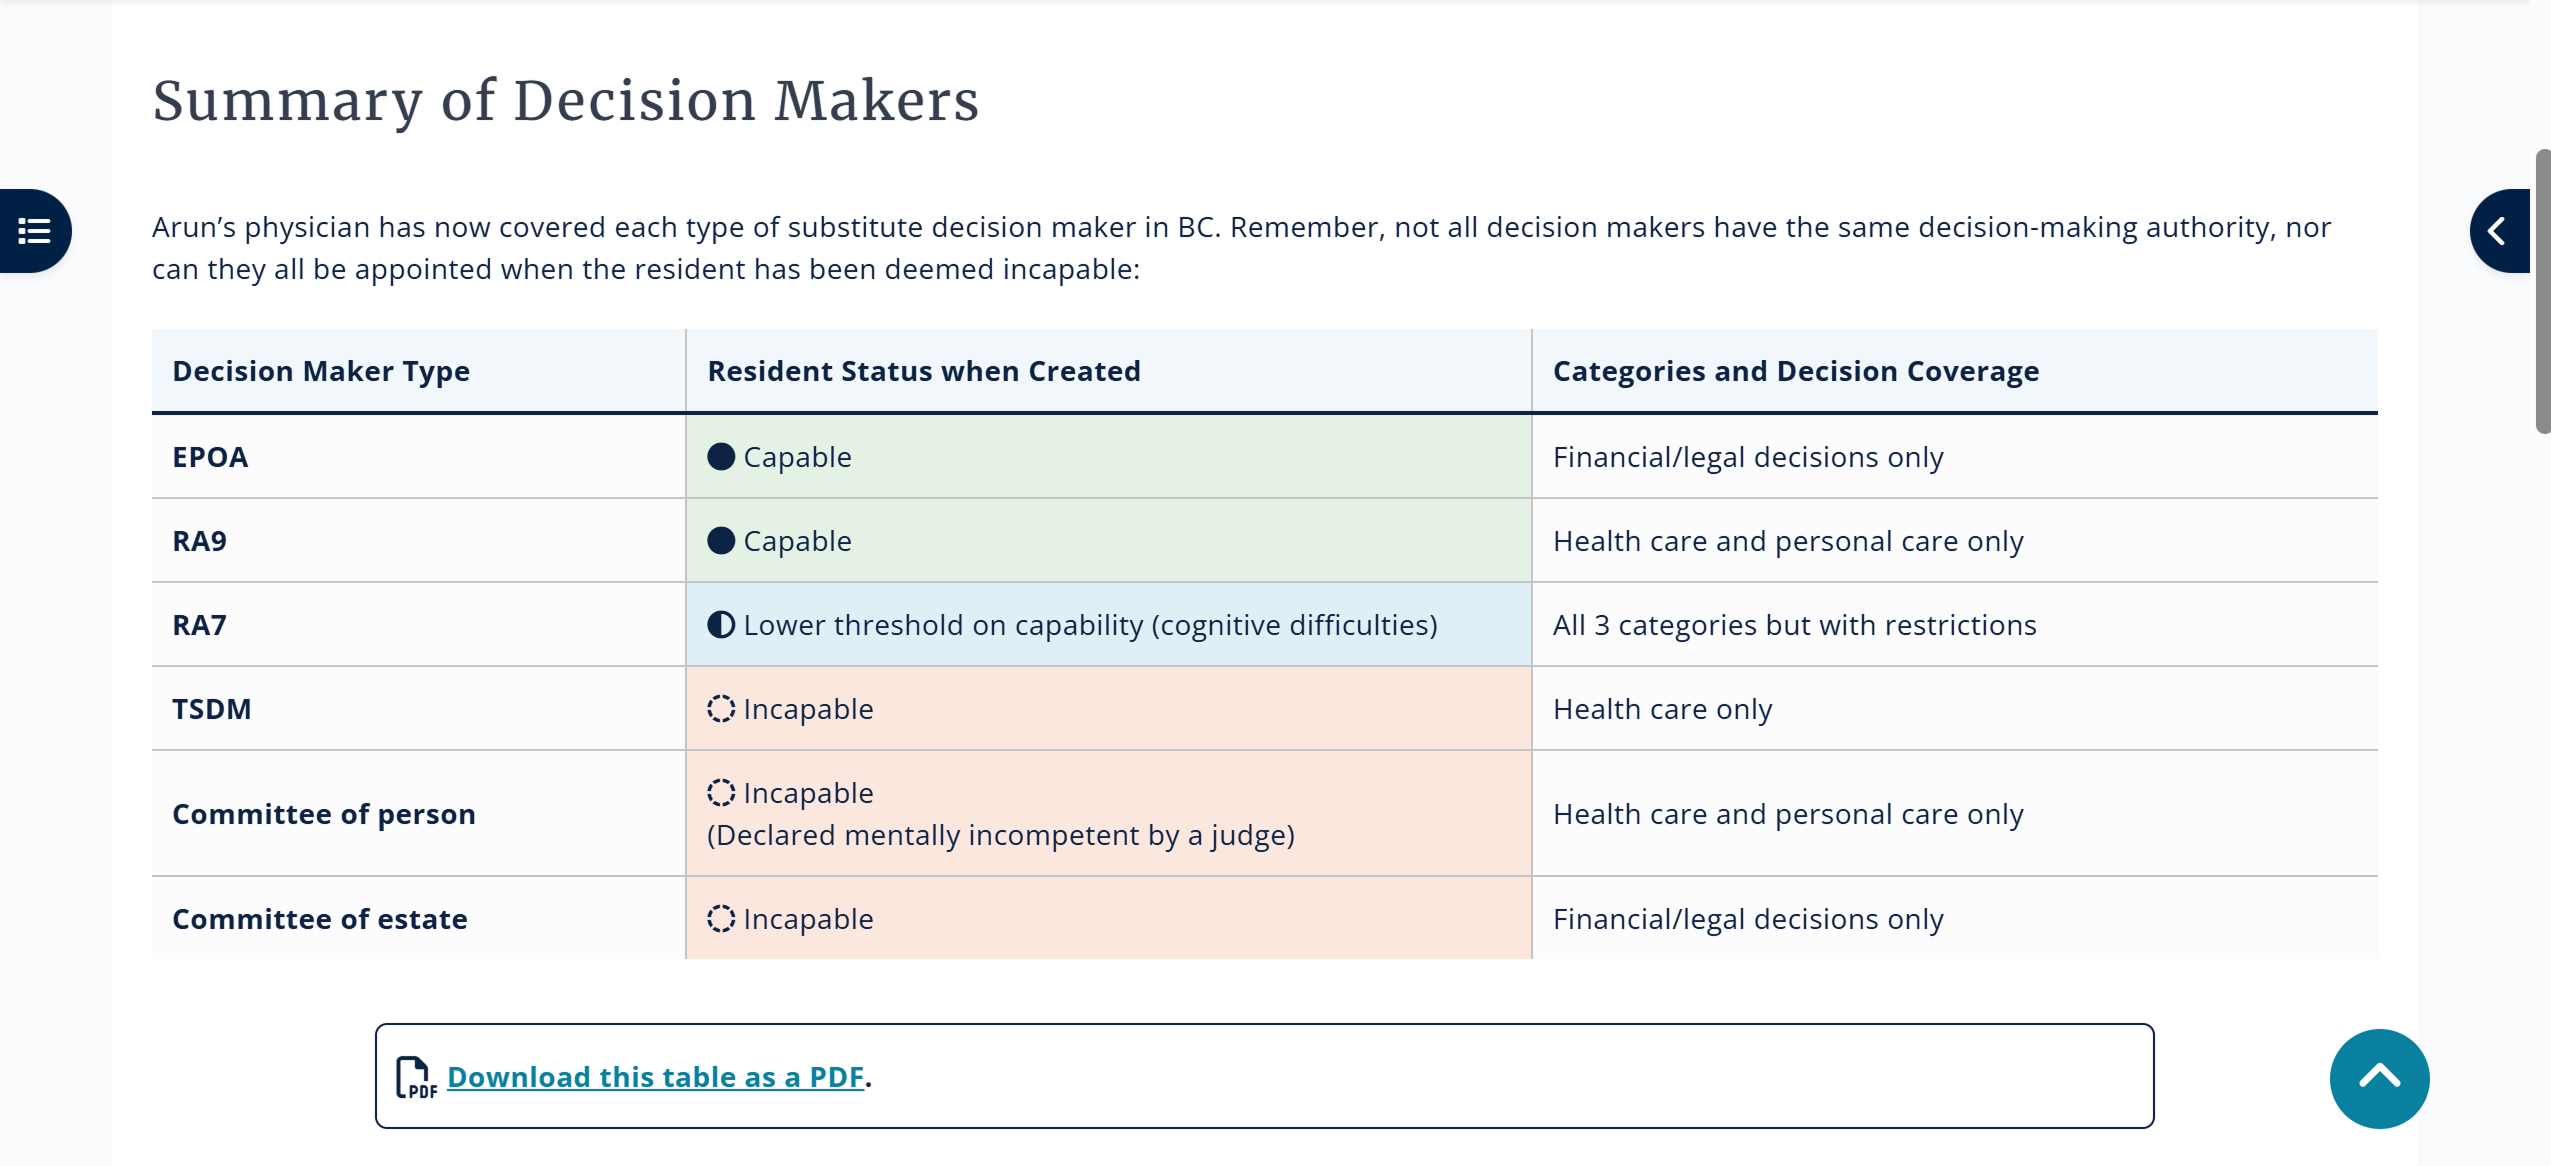Click the Lower threshold on capability cell
Viewport: 2551px width, 1166px height.
tap(1090, 625)
